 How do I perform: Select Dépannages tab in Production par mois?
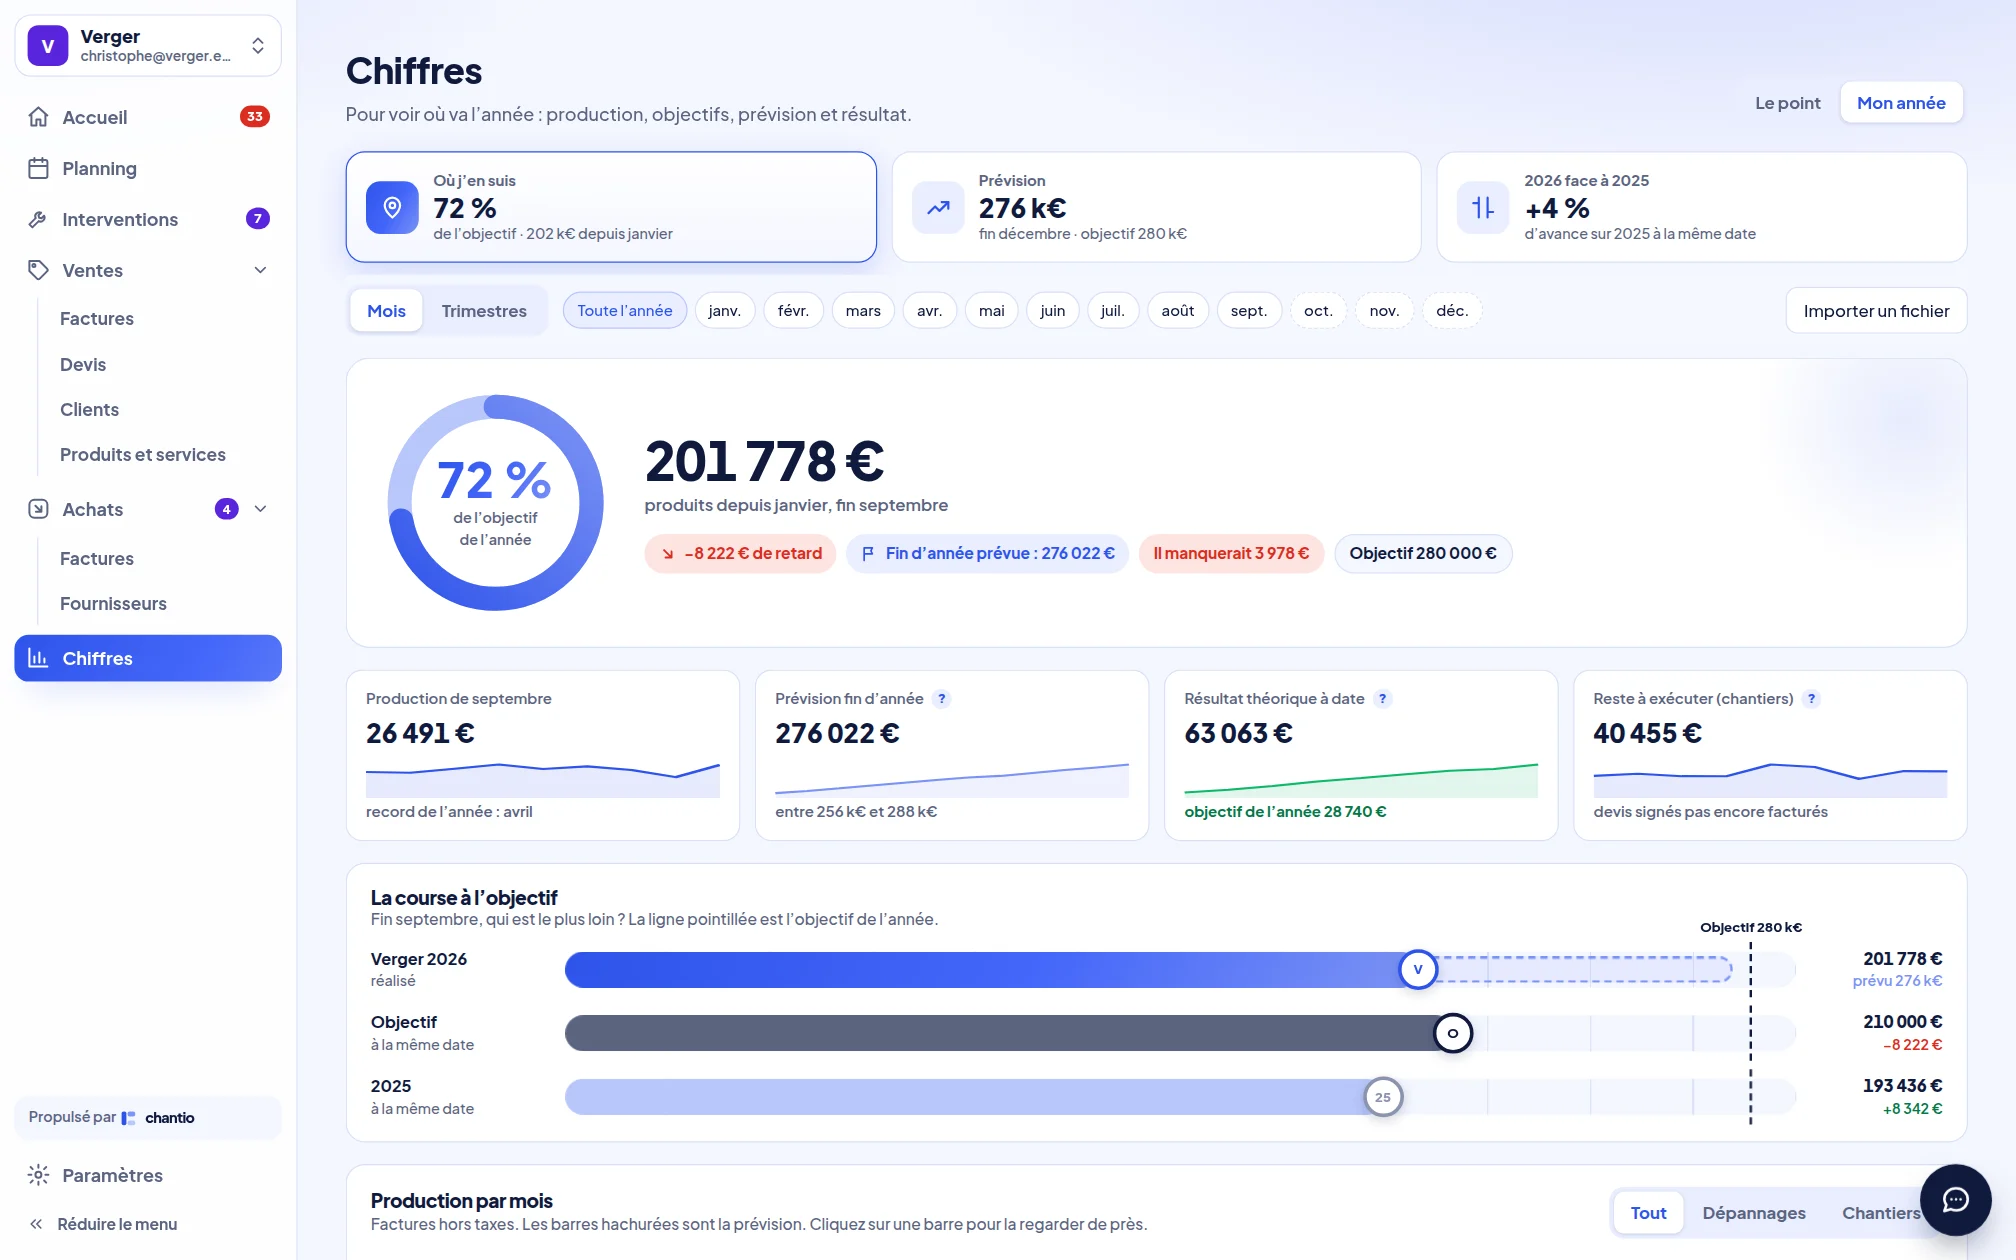coord(1754,1213)
